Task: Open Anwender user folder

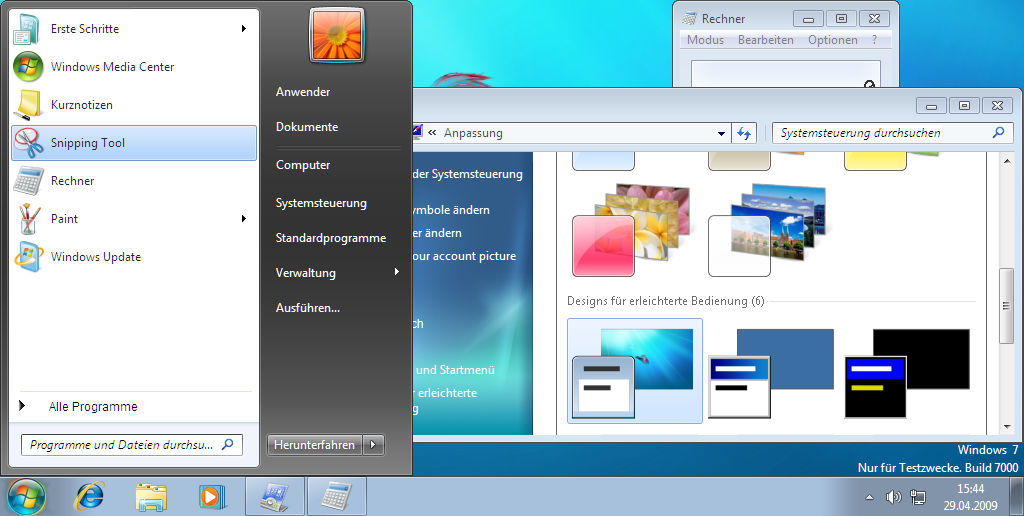Action: 303,91
